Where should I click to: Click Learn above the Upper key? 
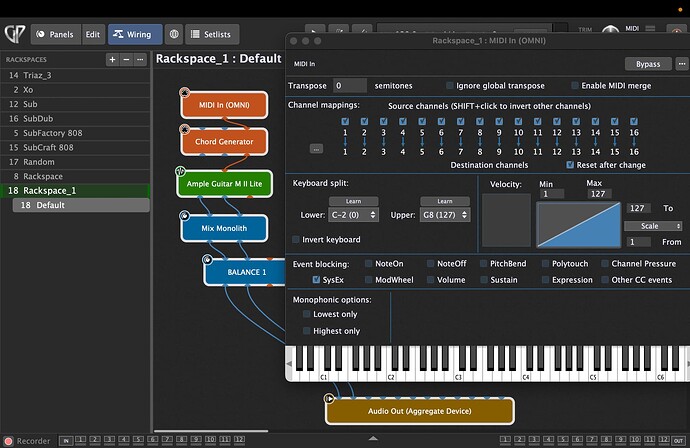(x=445, y=201)
